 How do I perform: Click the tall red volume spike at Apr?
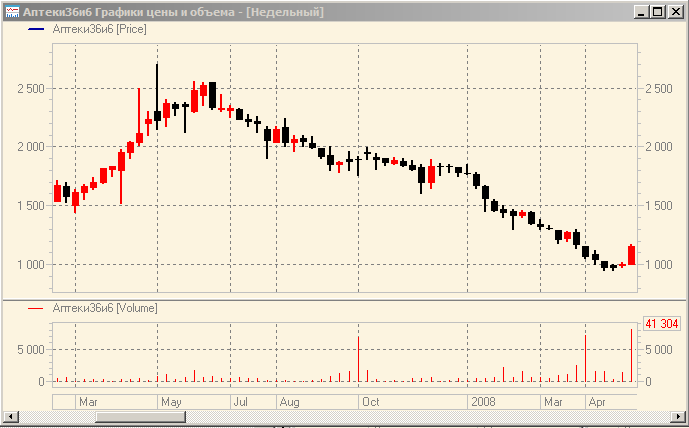pyautogui.click(x=586, y=358)
